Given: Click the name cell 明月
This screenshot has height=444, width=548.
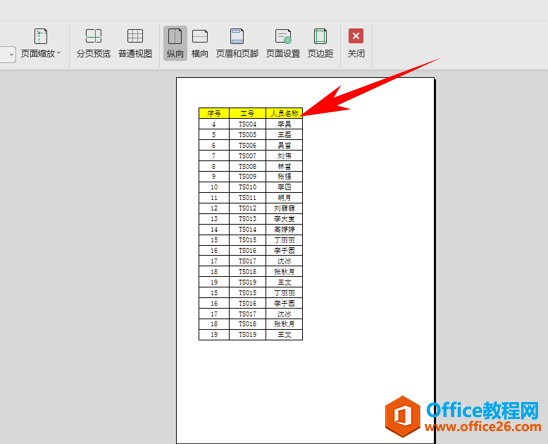Looking at the screenshot, I should pos(284,198).
